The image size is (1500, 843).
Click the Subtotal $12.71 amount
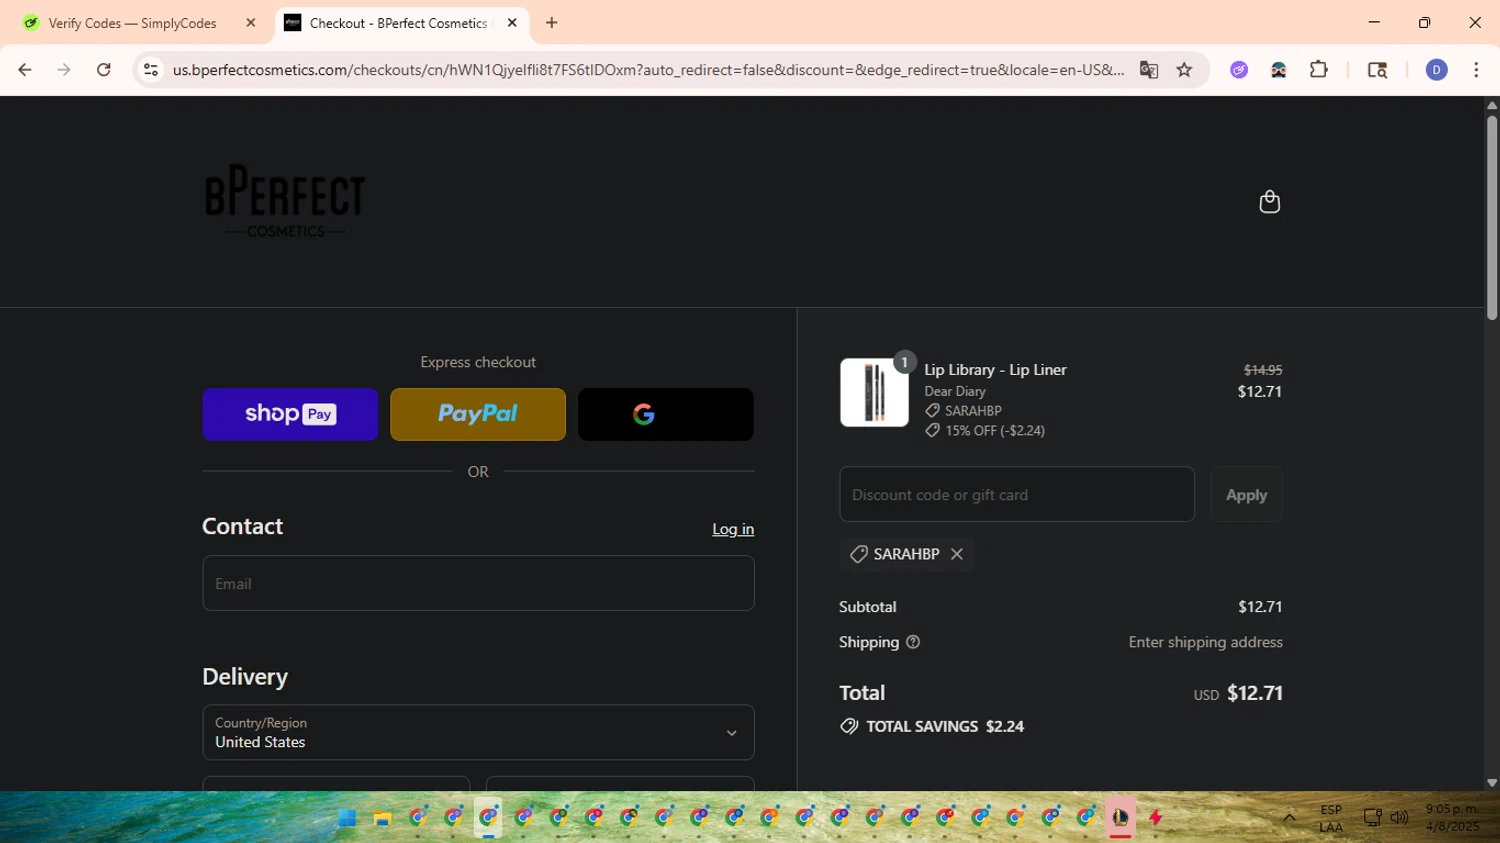[1260, 607]
